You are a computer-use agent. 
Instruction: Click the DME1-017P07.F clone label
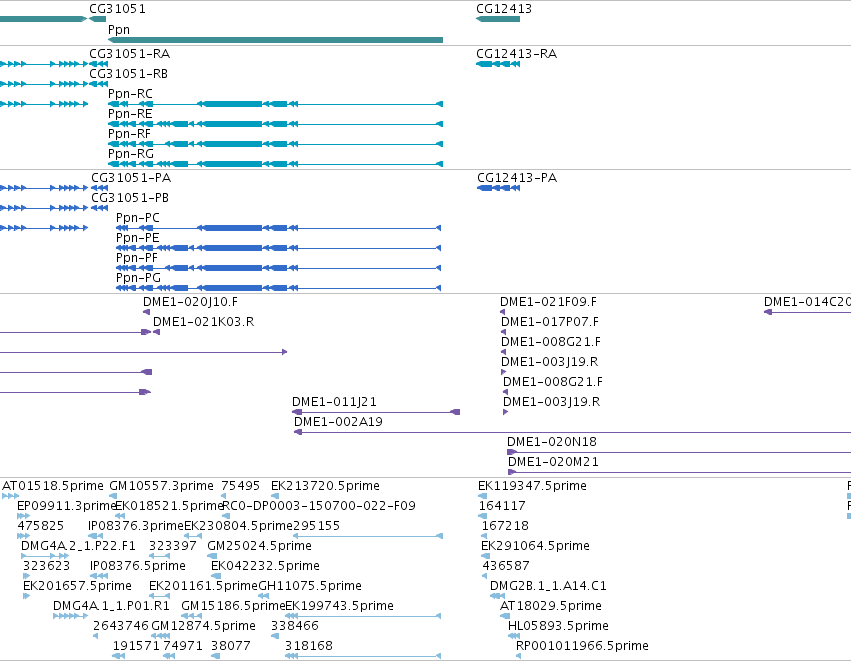550,322
